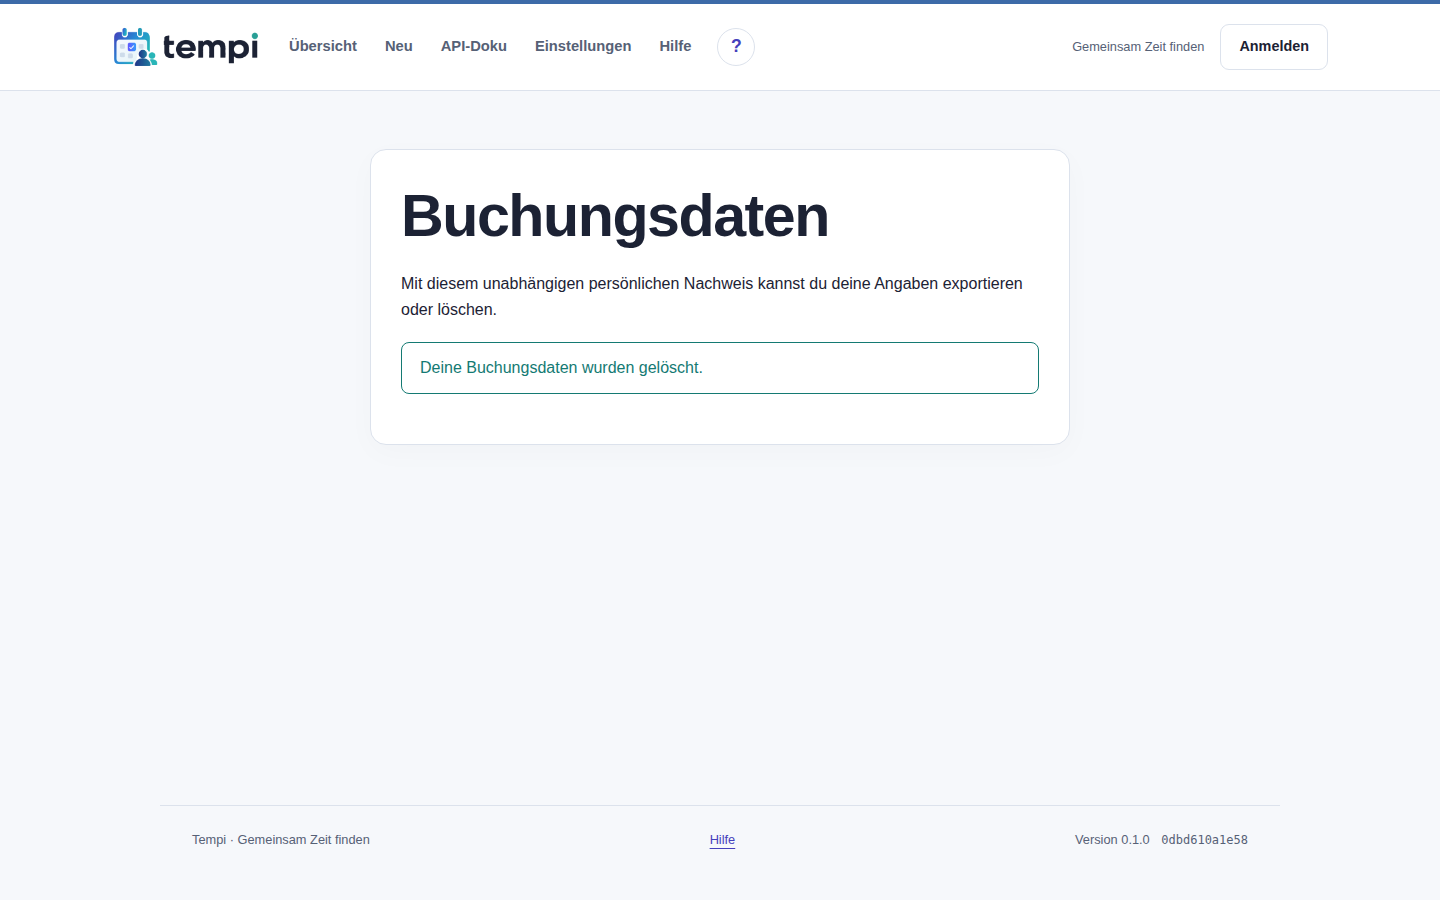Go to Übersicht in the navigation
Screen dimensions: 1440x900
tap(323, 46)
